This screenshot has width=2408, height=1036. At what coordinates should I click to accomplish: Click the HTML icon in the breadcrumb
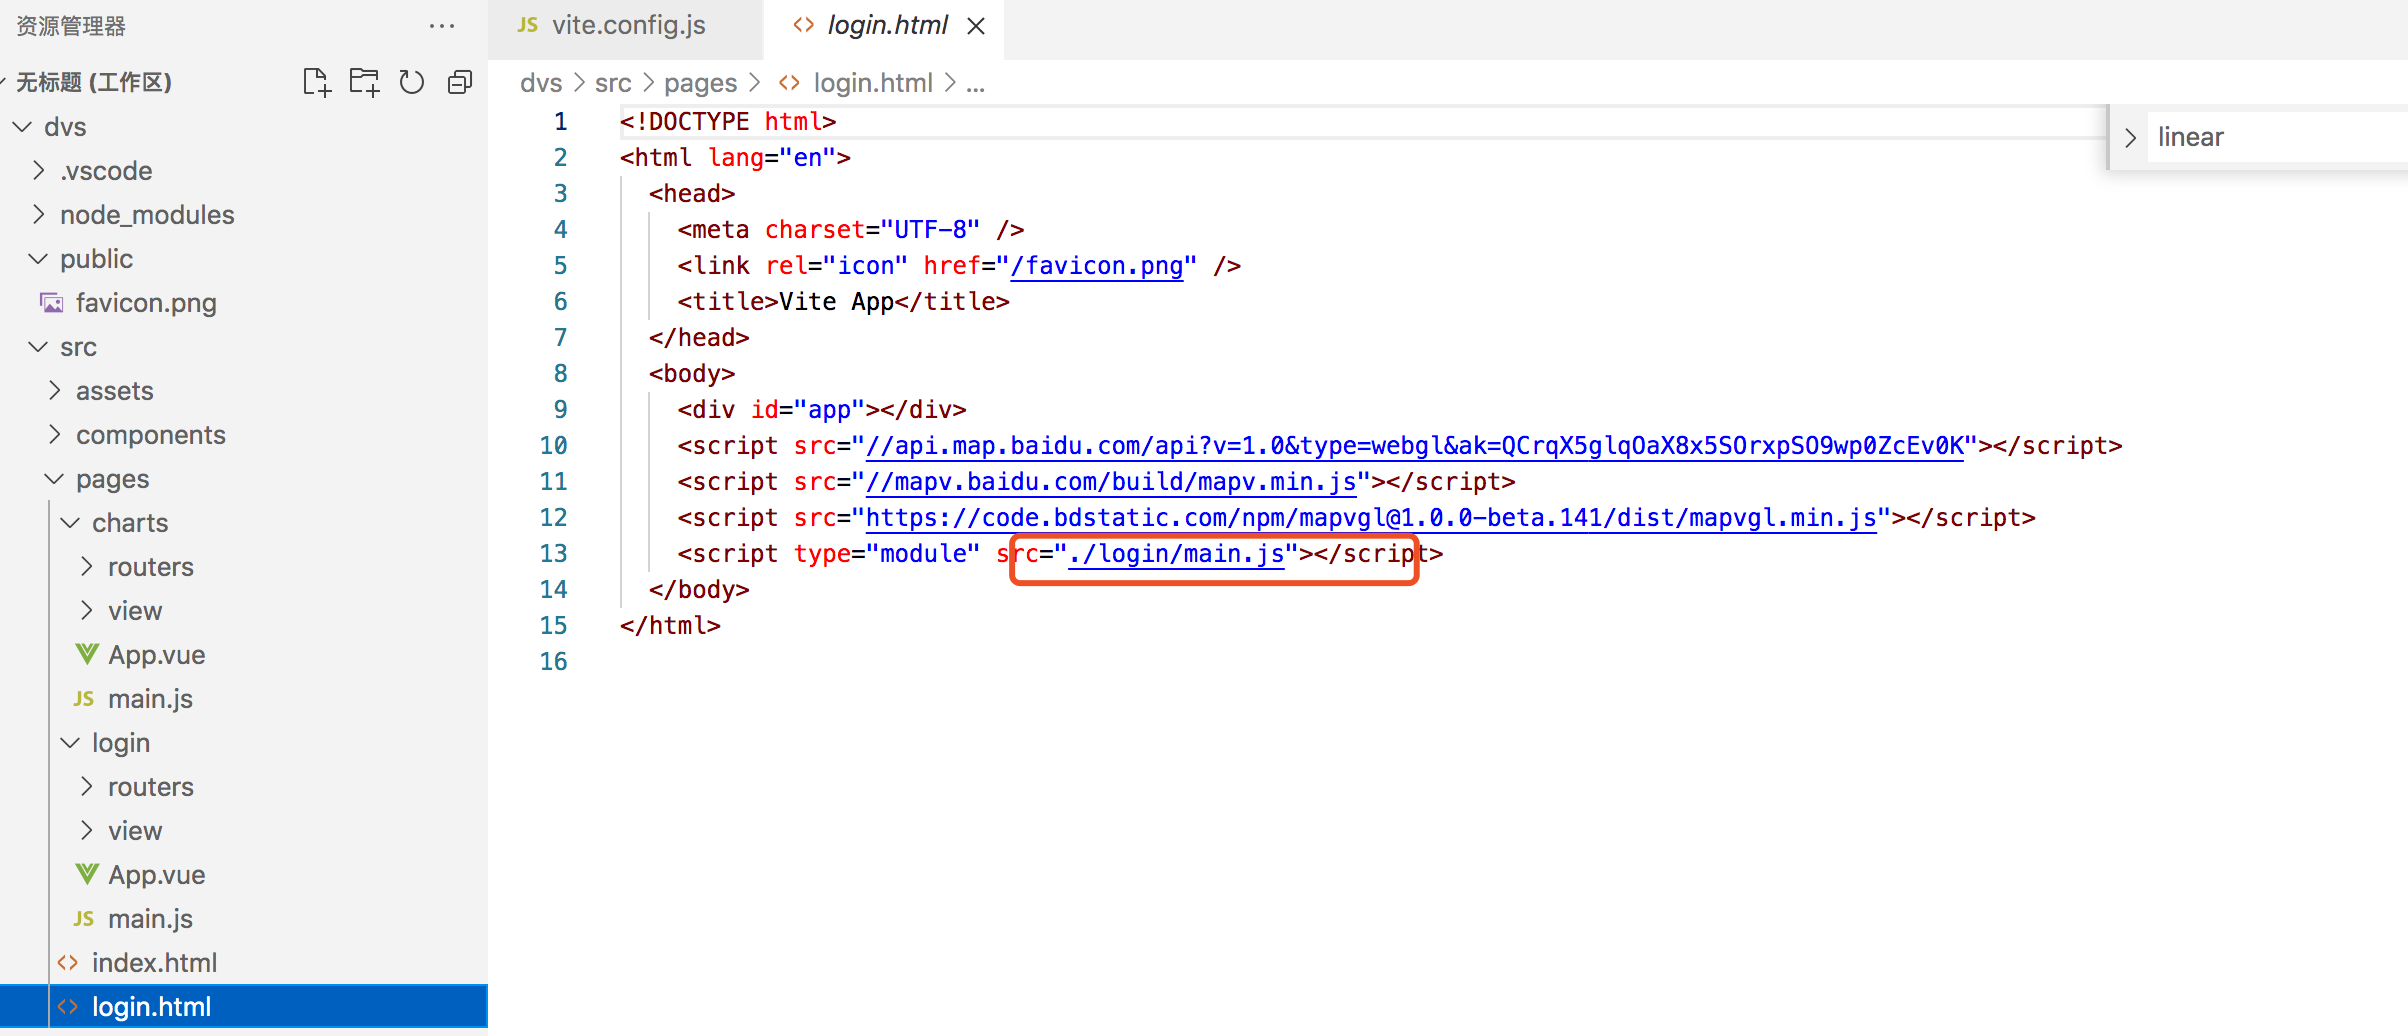tap(789, 83)
